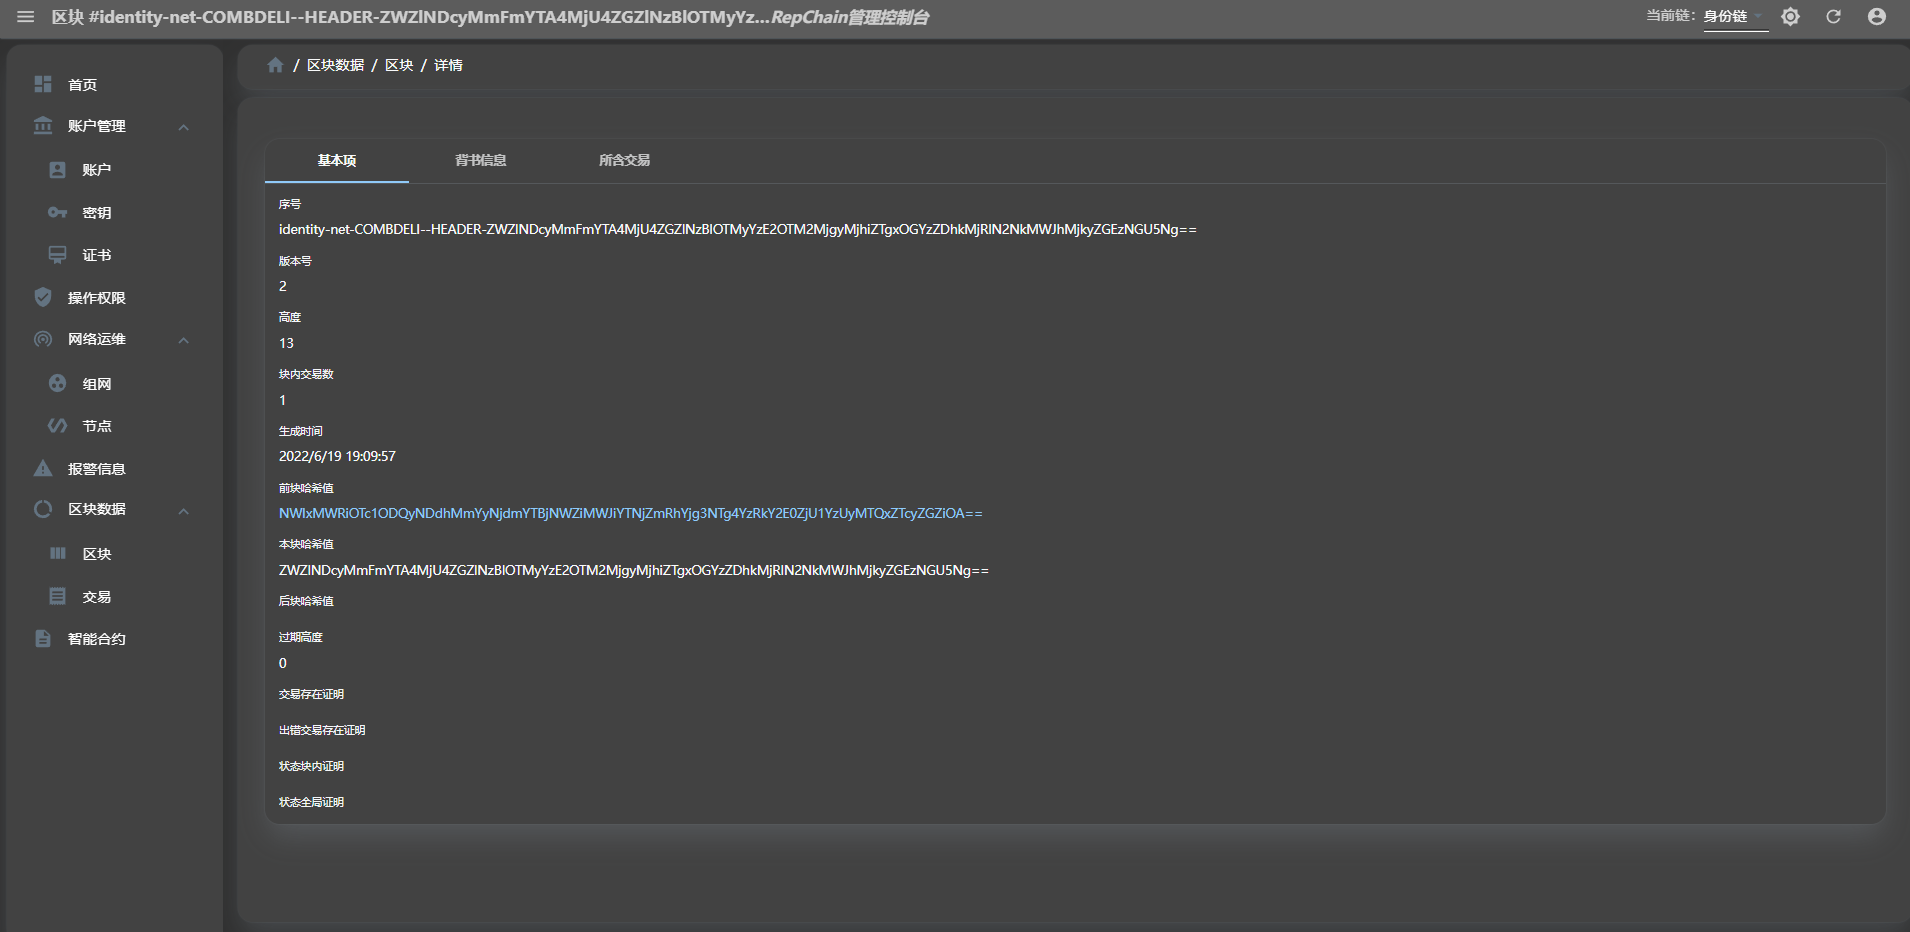
Task: Click the 过期高度 value 0
Action: [x=283, y=663]
